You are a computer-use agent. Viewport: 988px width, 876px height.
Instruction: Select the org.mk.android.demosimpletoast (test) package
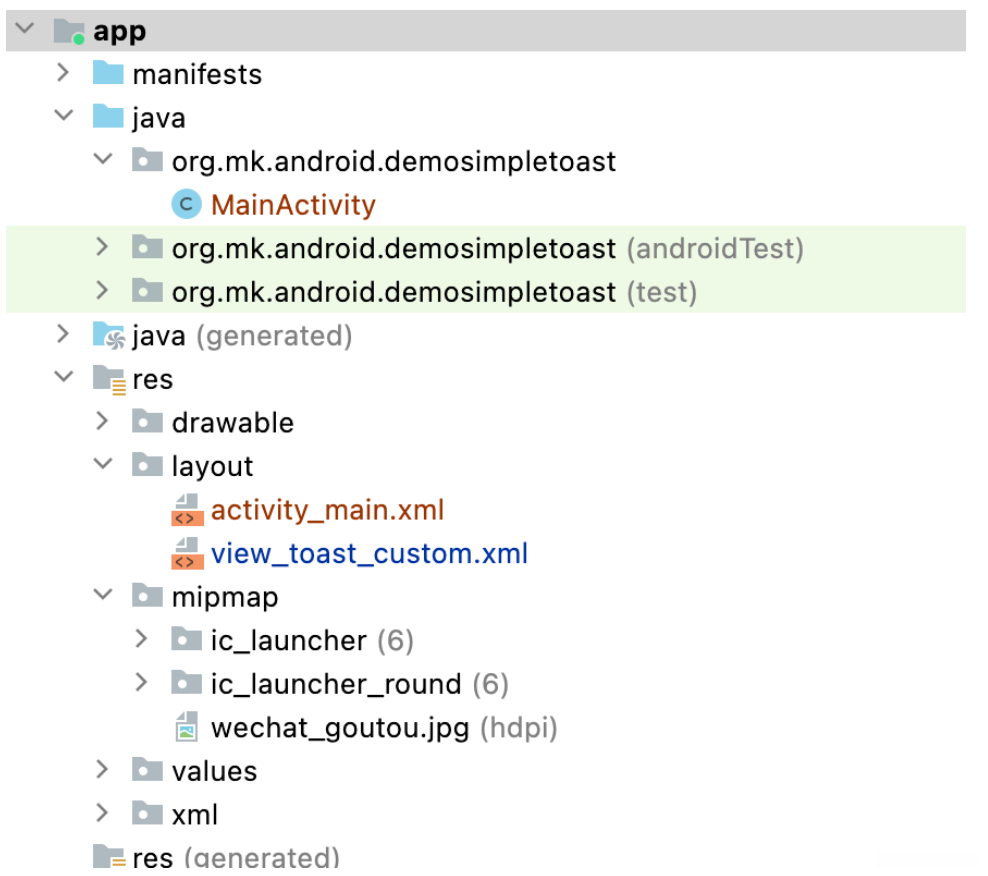click(x=393, y=292)
